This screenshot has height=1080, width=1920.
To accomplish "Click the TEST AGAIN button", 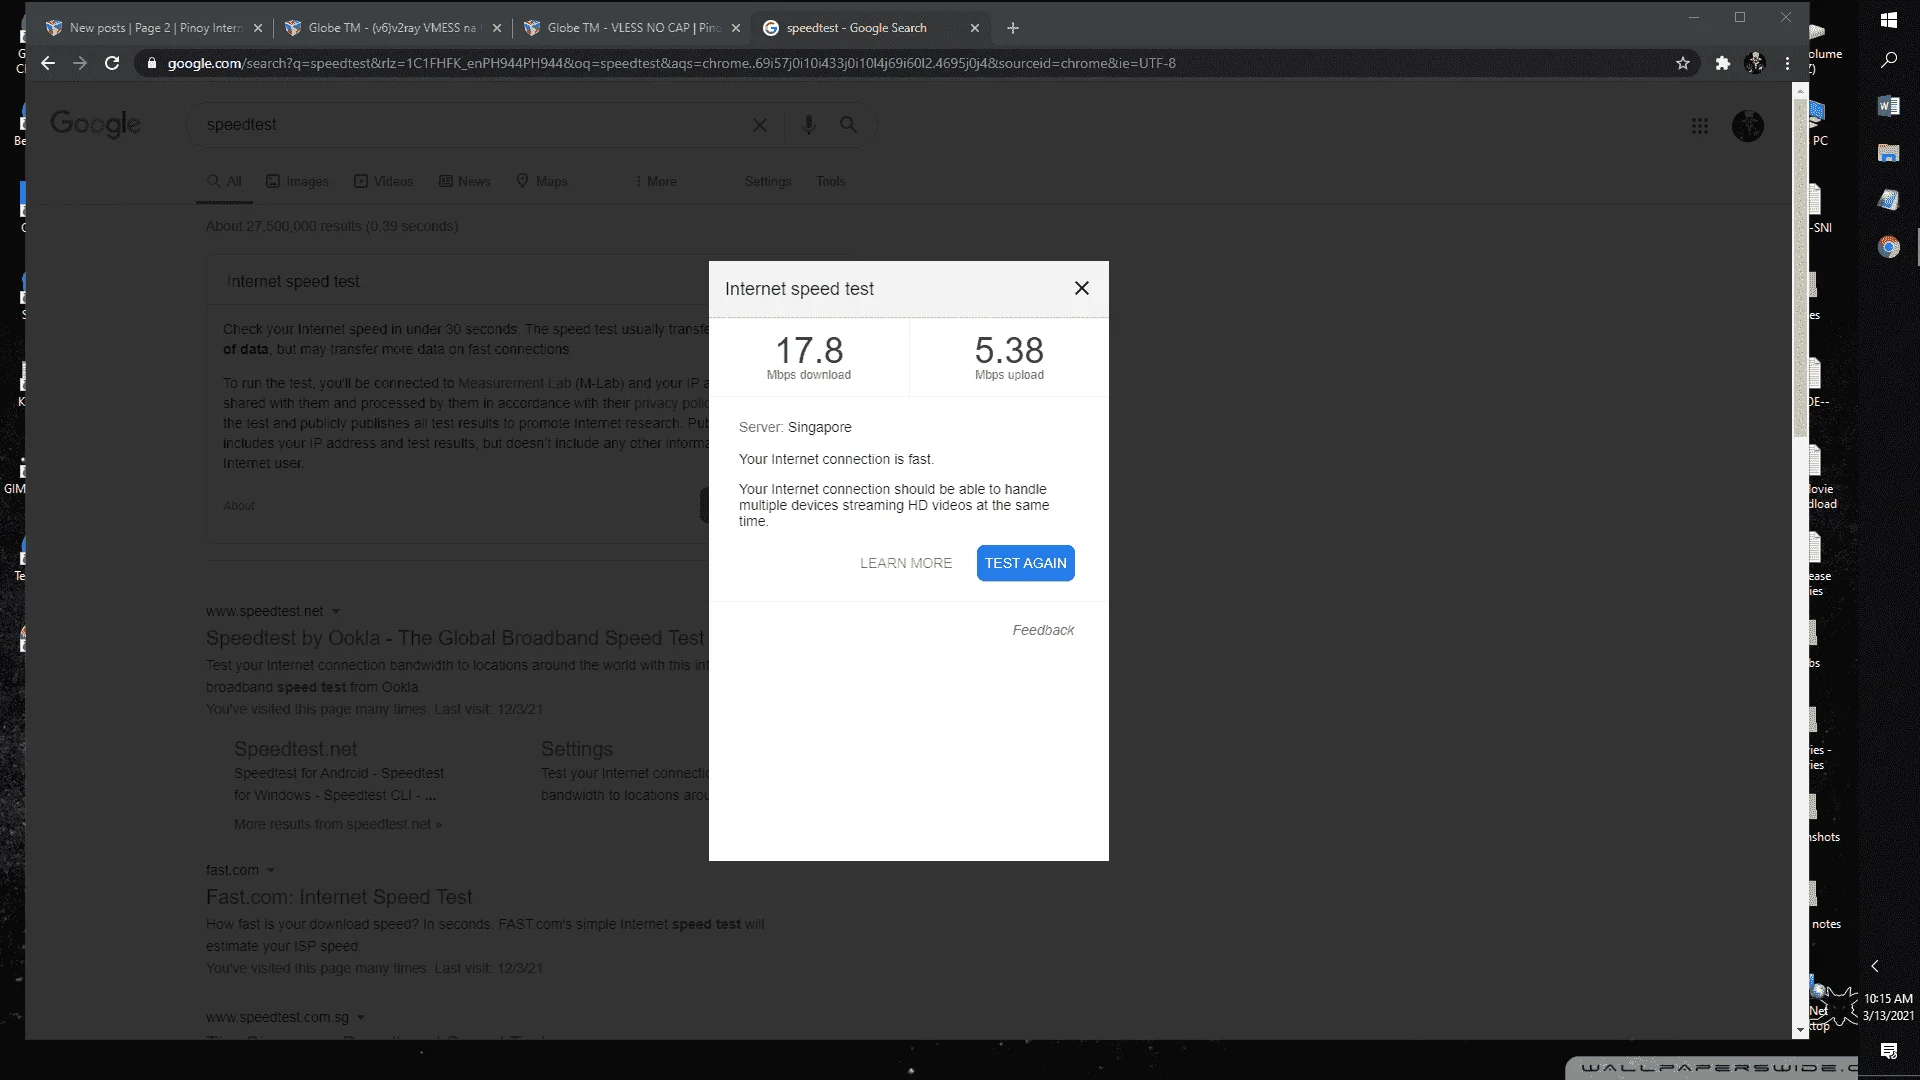I will [x=1025, y=563].
